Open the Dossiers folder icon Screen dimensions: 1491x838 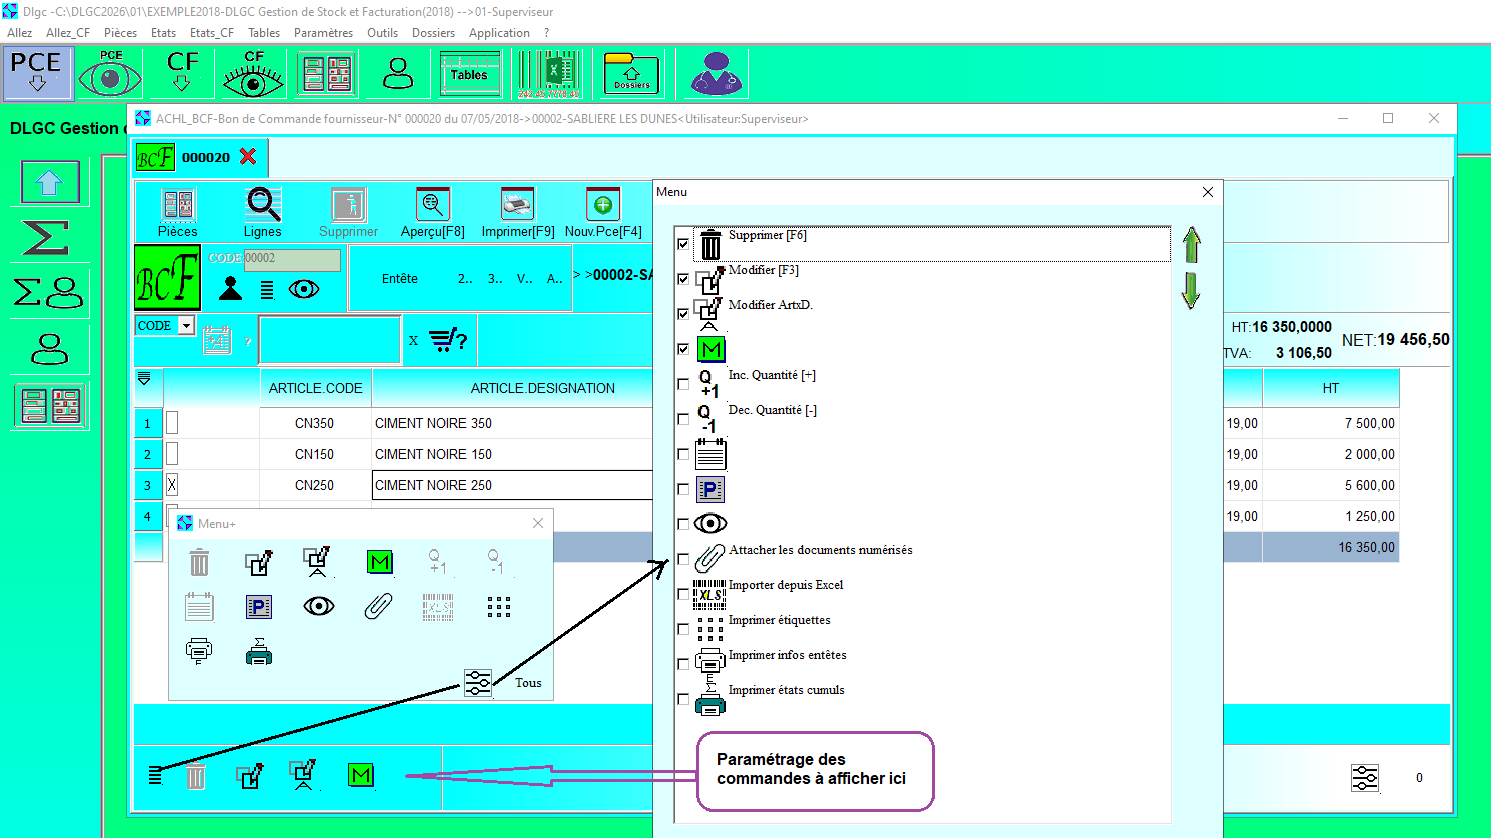631,75
